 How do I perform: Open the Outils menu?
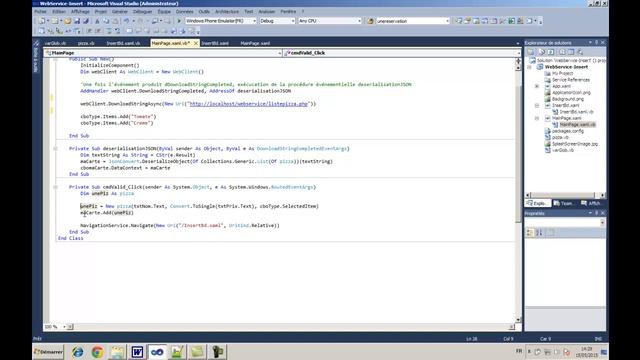tap(204, 12)
